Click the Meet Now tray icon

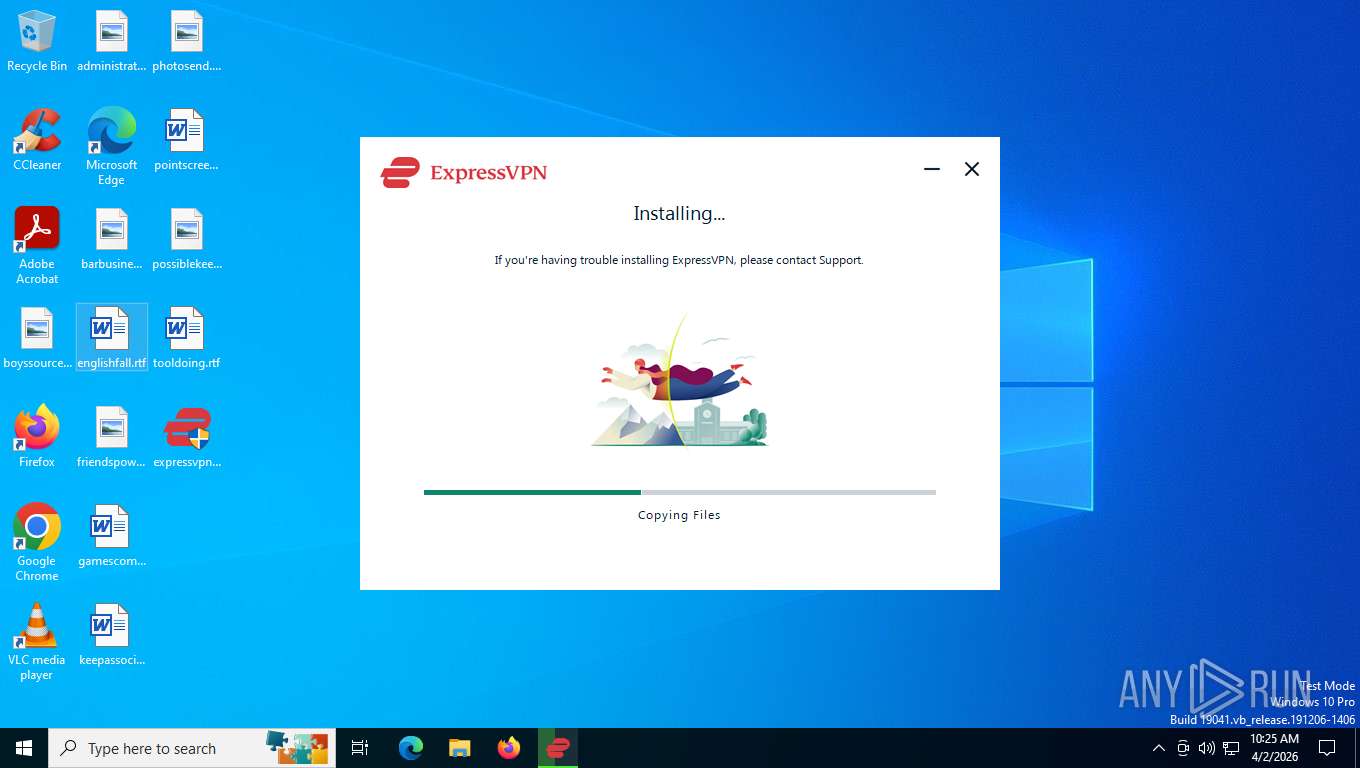point(1183,748)
